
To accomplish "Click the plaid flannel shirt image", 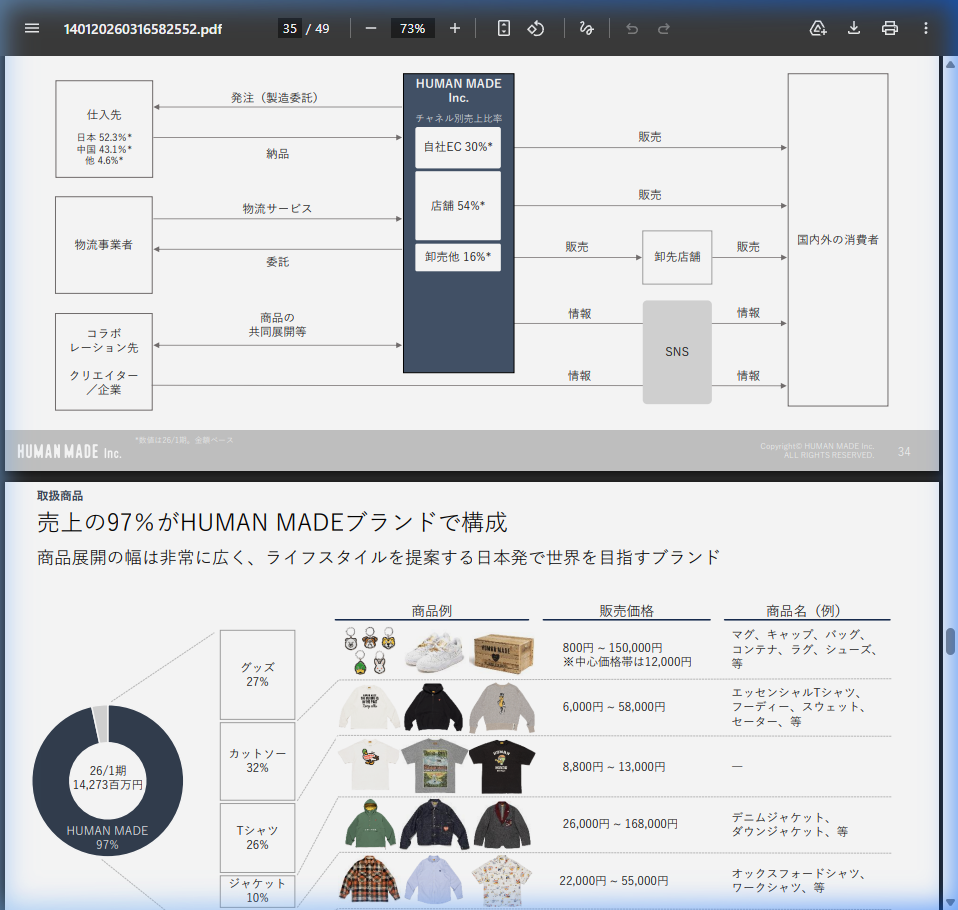I will [x=369, y=880].
